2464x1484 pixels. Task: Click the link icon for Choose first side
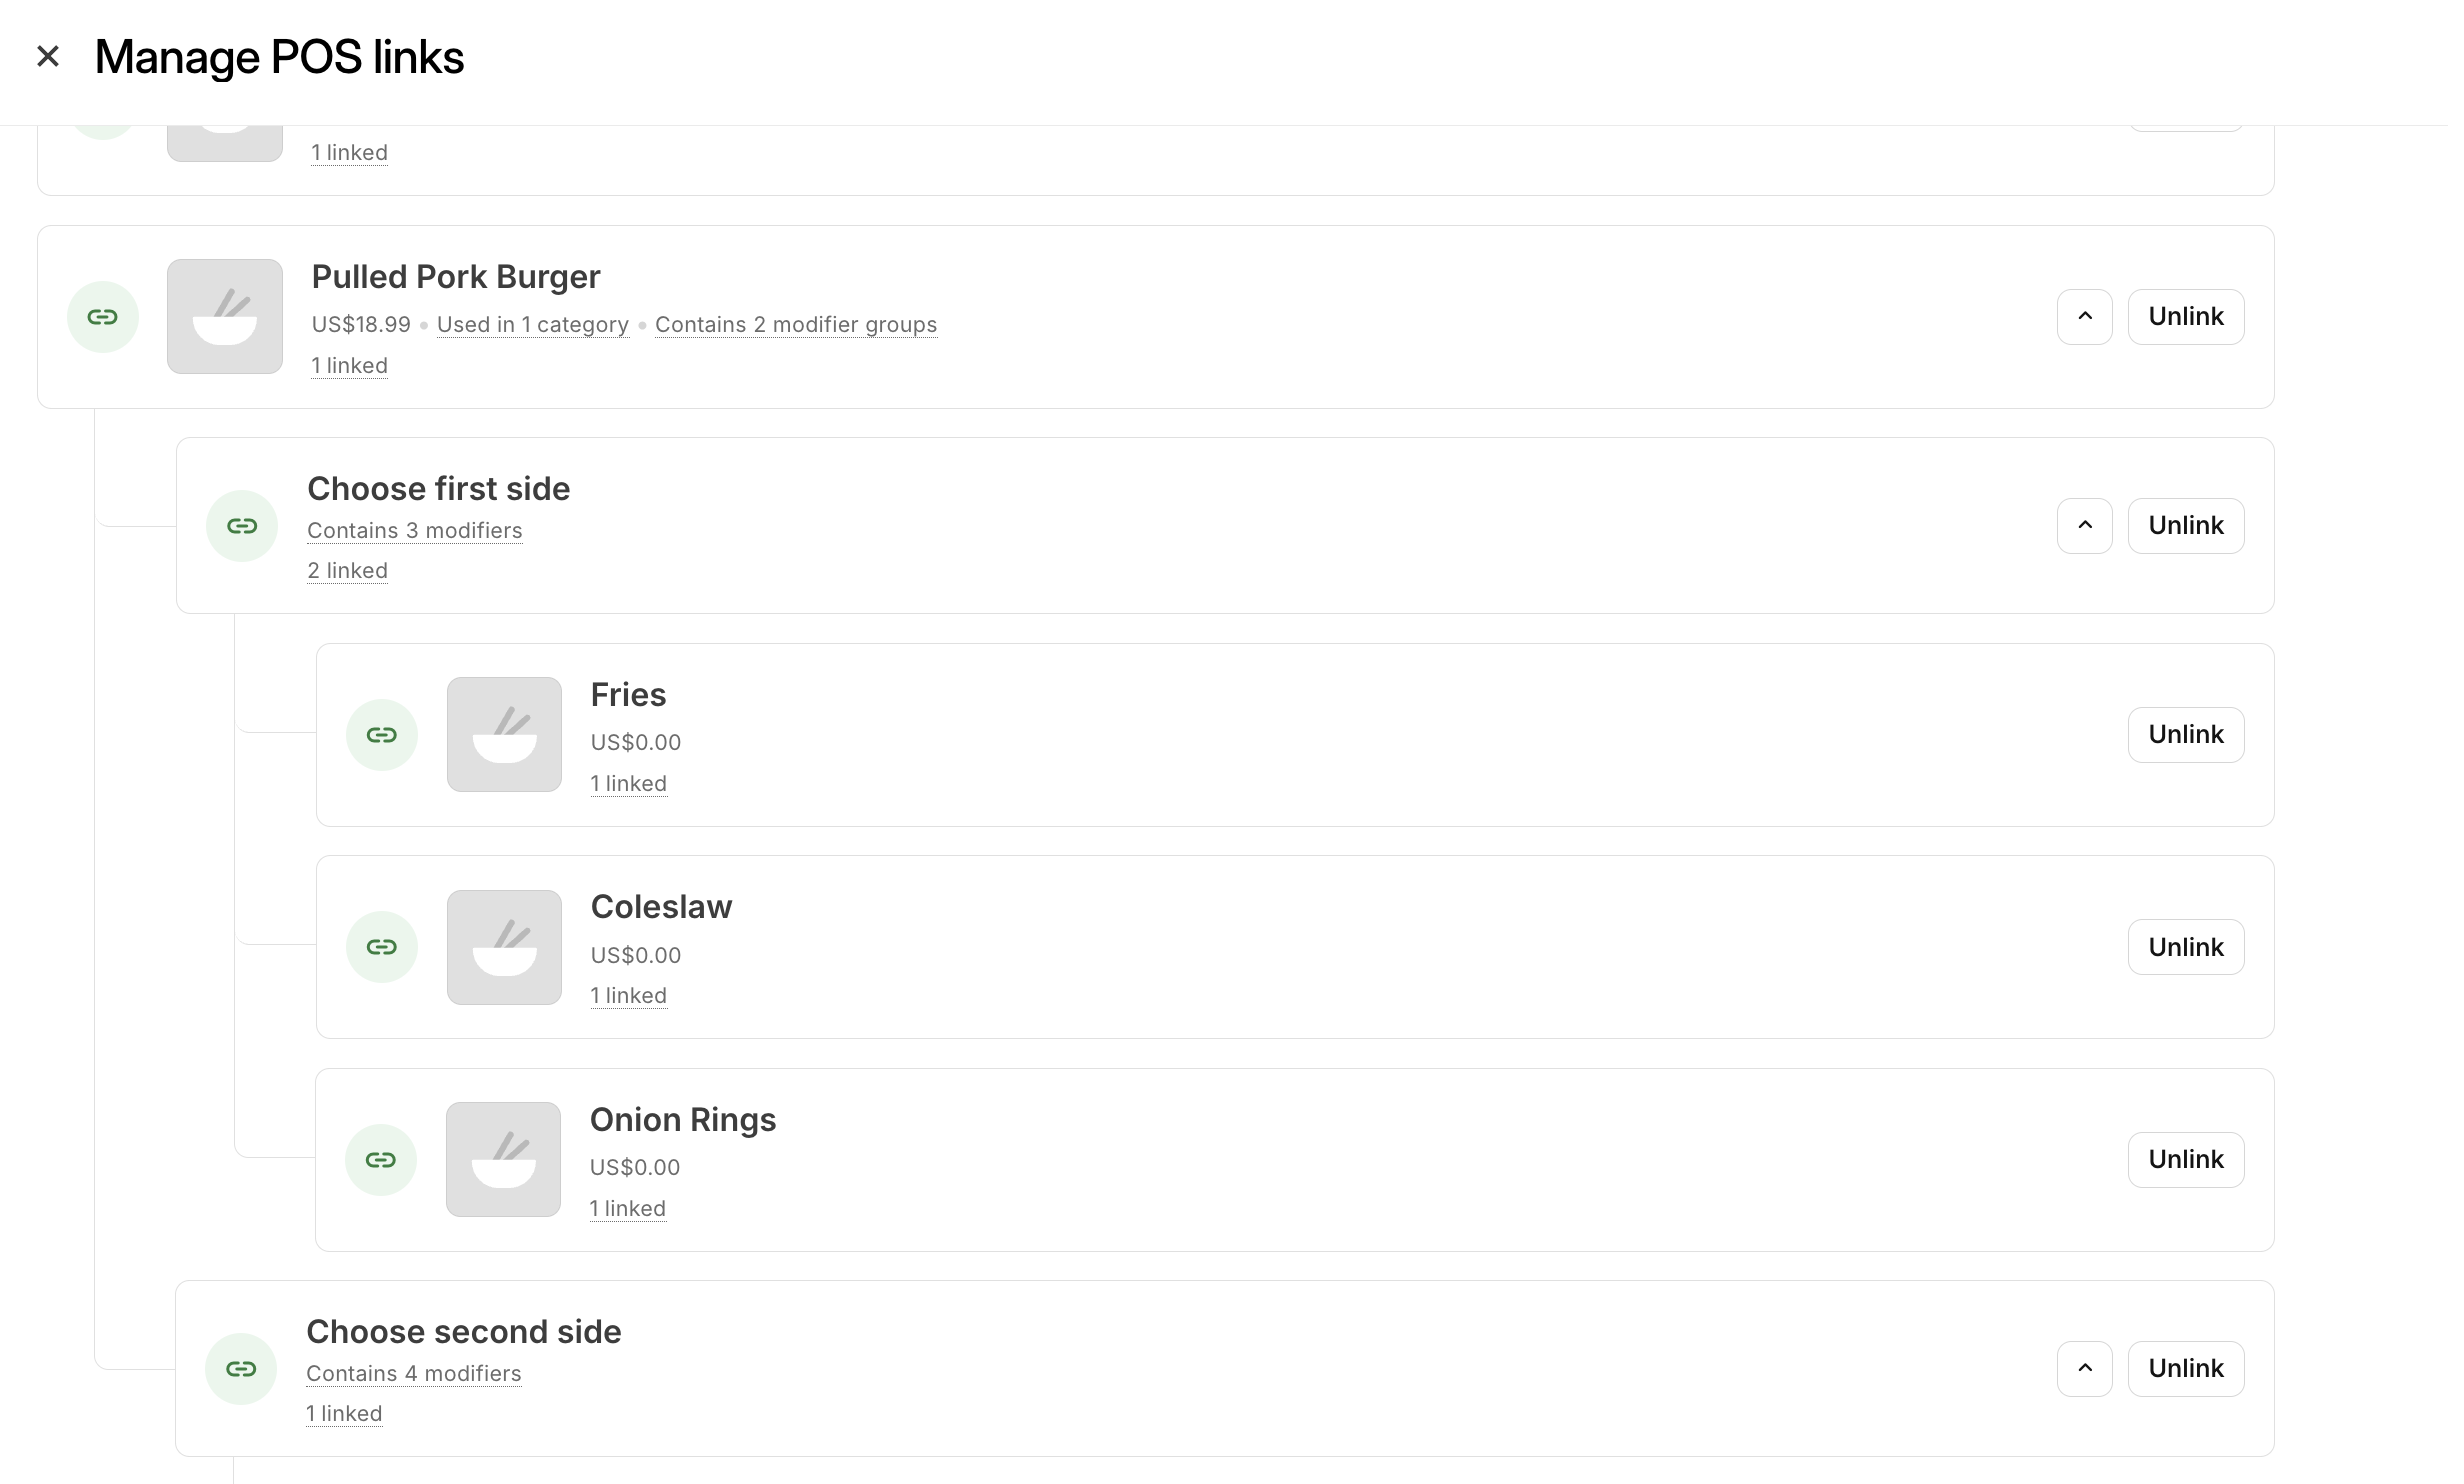coord(242,526)
